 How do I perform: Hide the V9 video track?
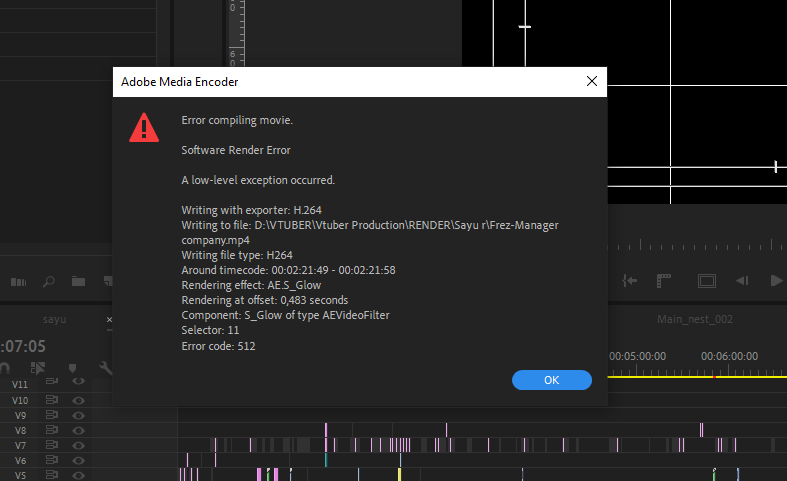(78, 415)
